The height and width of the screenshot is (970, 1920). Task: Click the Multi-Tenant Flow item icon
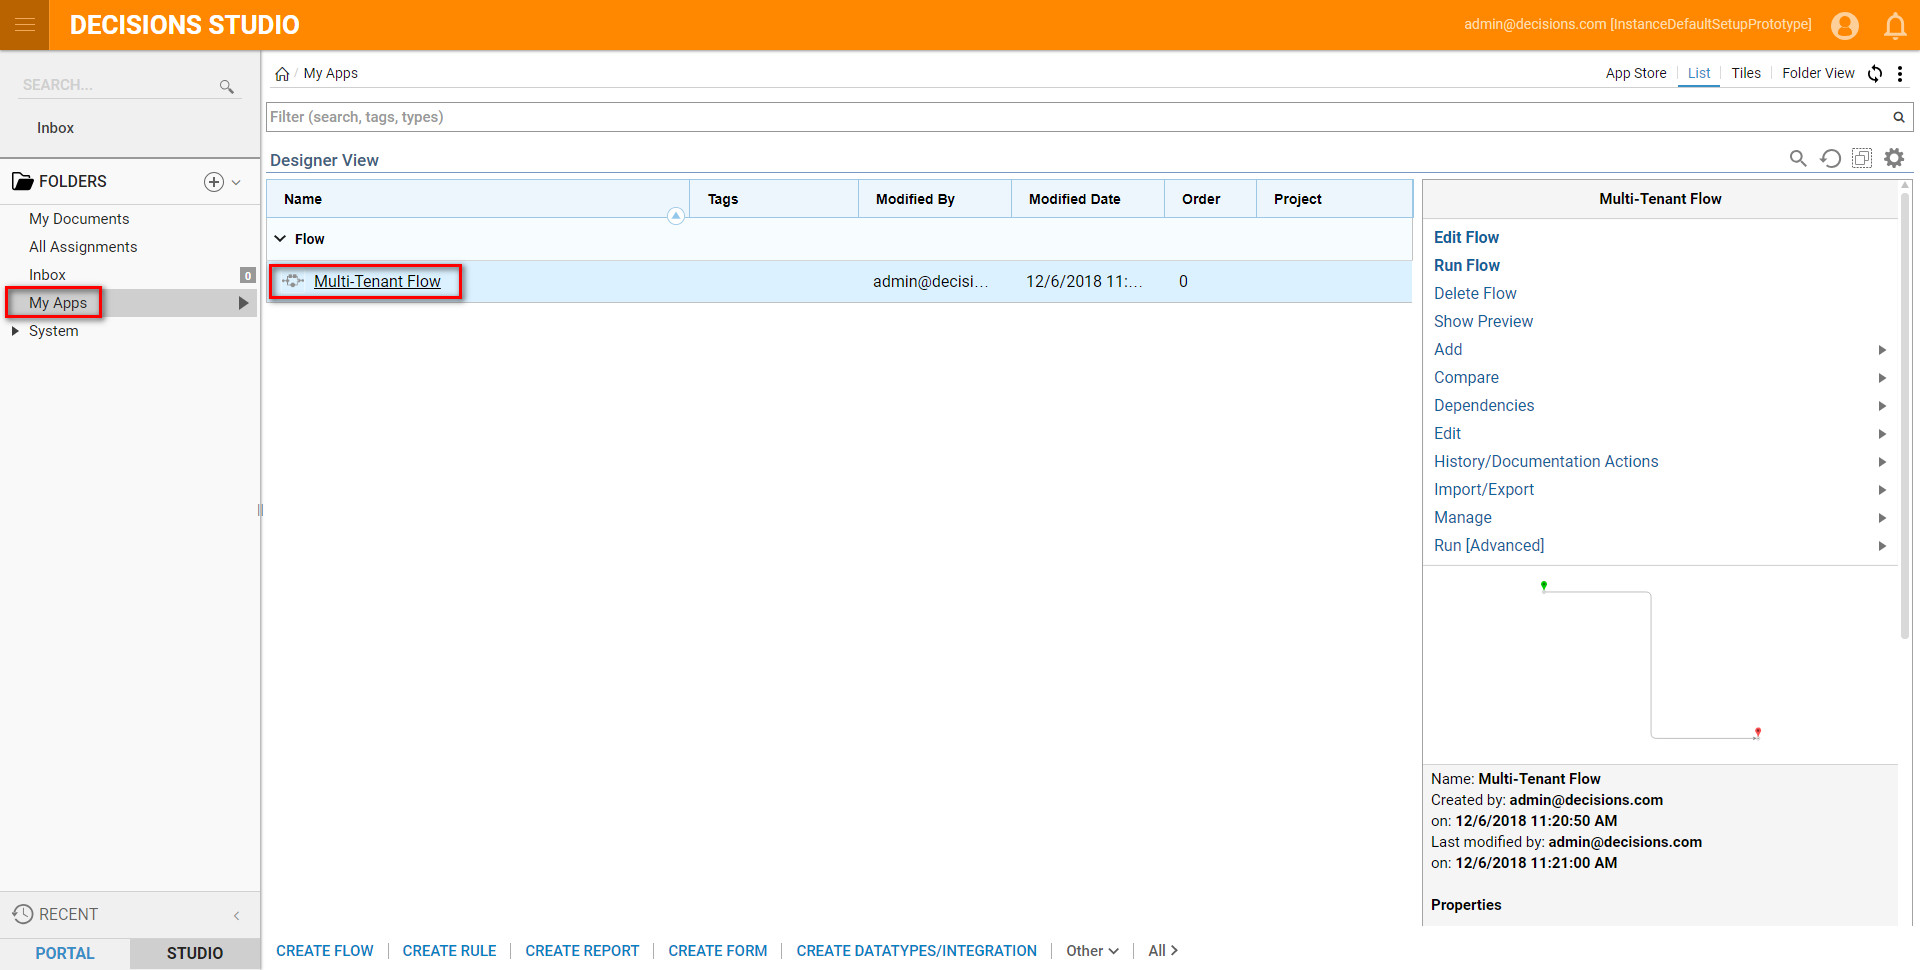pos(293,281)
